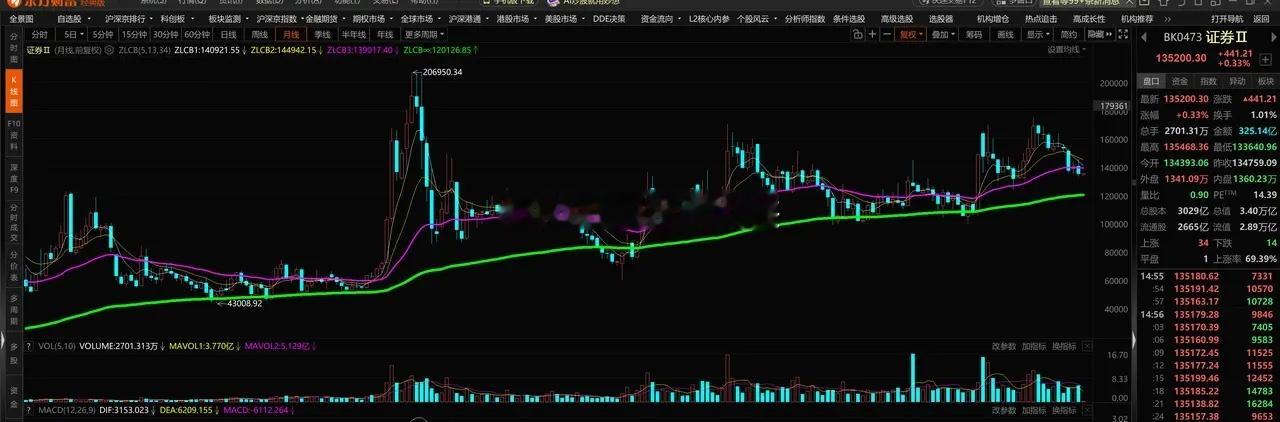Switch to 分时 chart
The width and height of the screenshot is (1280, 422).
pos(39,34)
